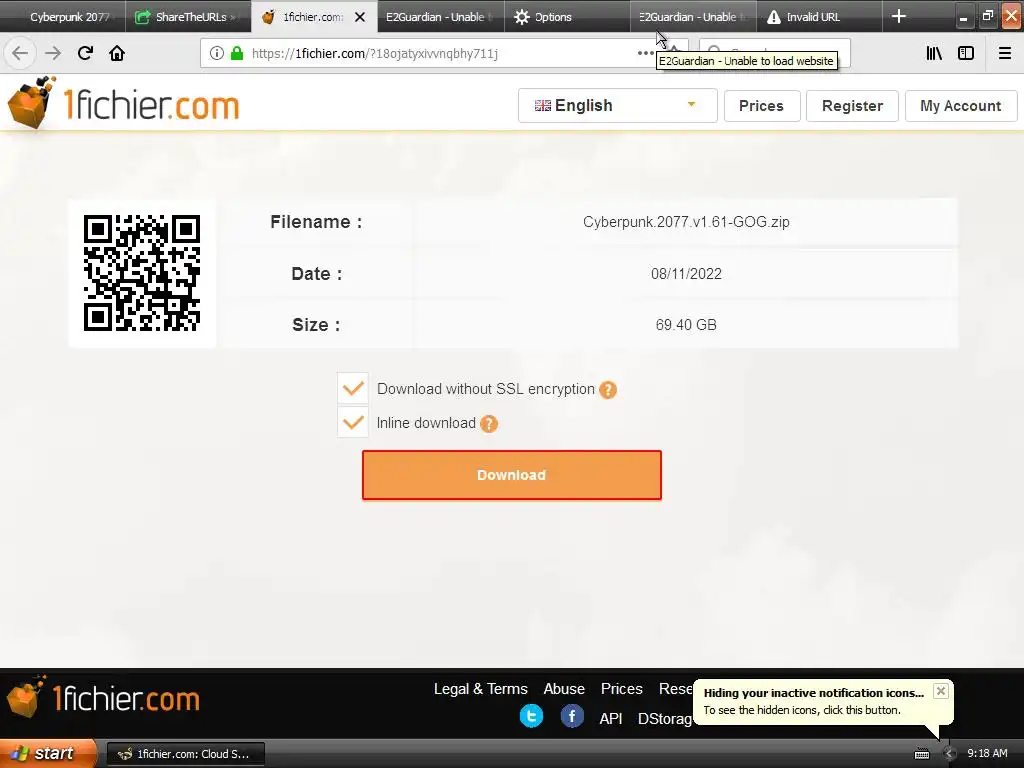
Task: Click the keyboard icon in system tray
Action: coord(921,754)
